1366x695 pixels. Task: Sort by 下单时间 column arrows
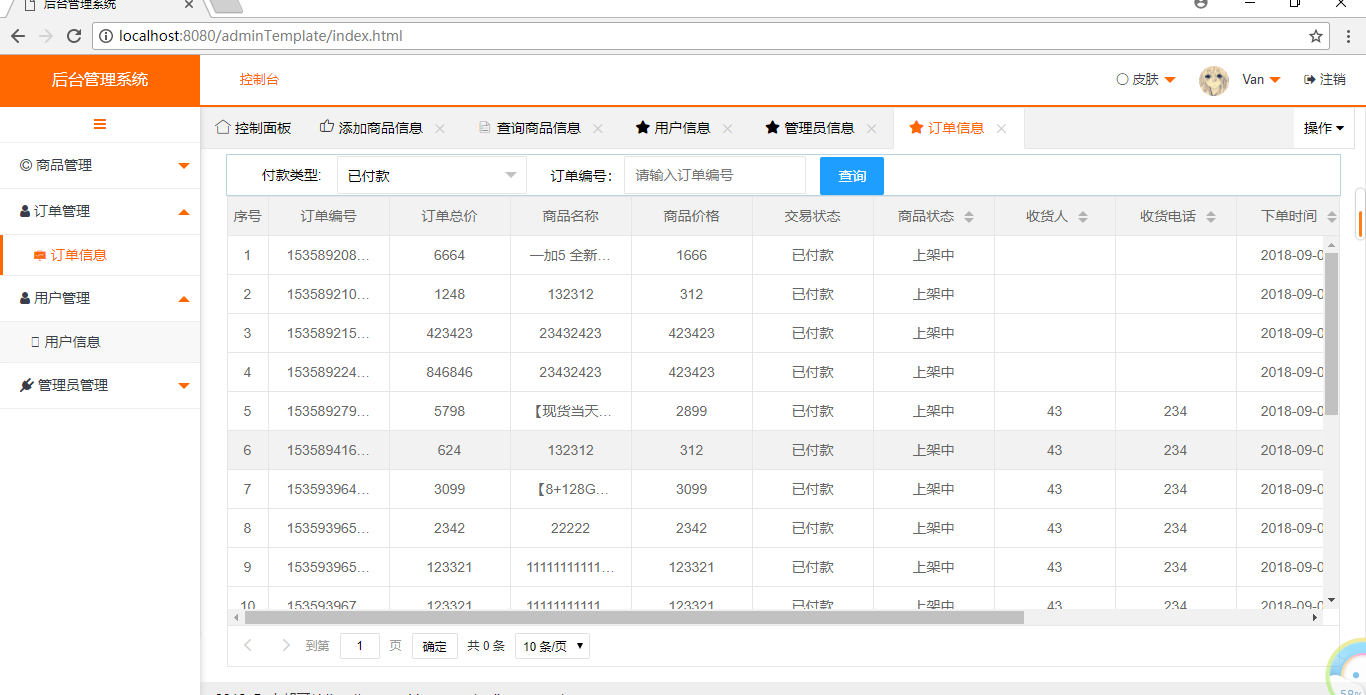(x=1331, y=217)
